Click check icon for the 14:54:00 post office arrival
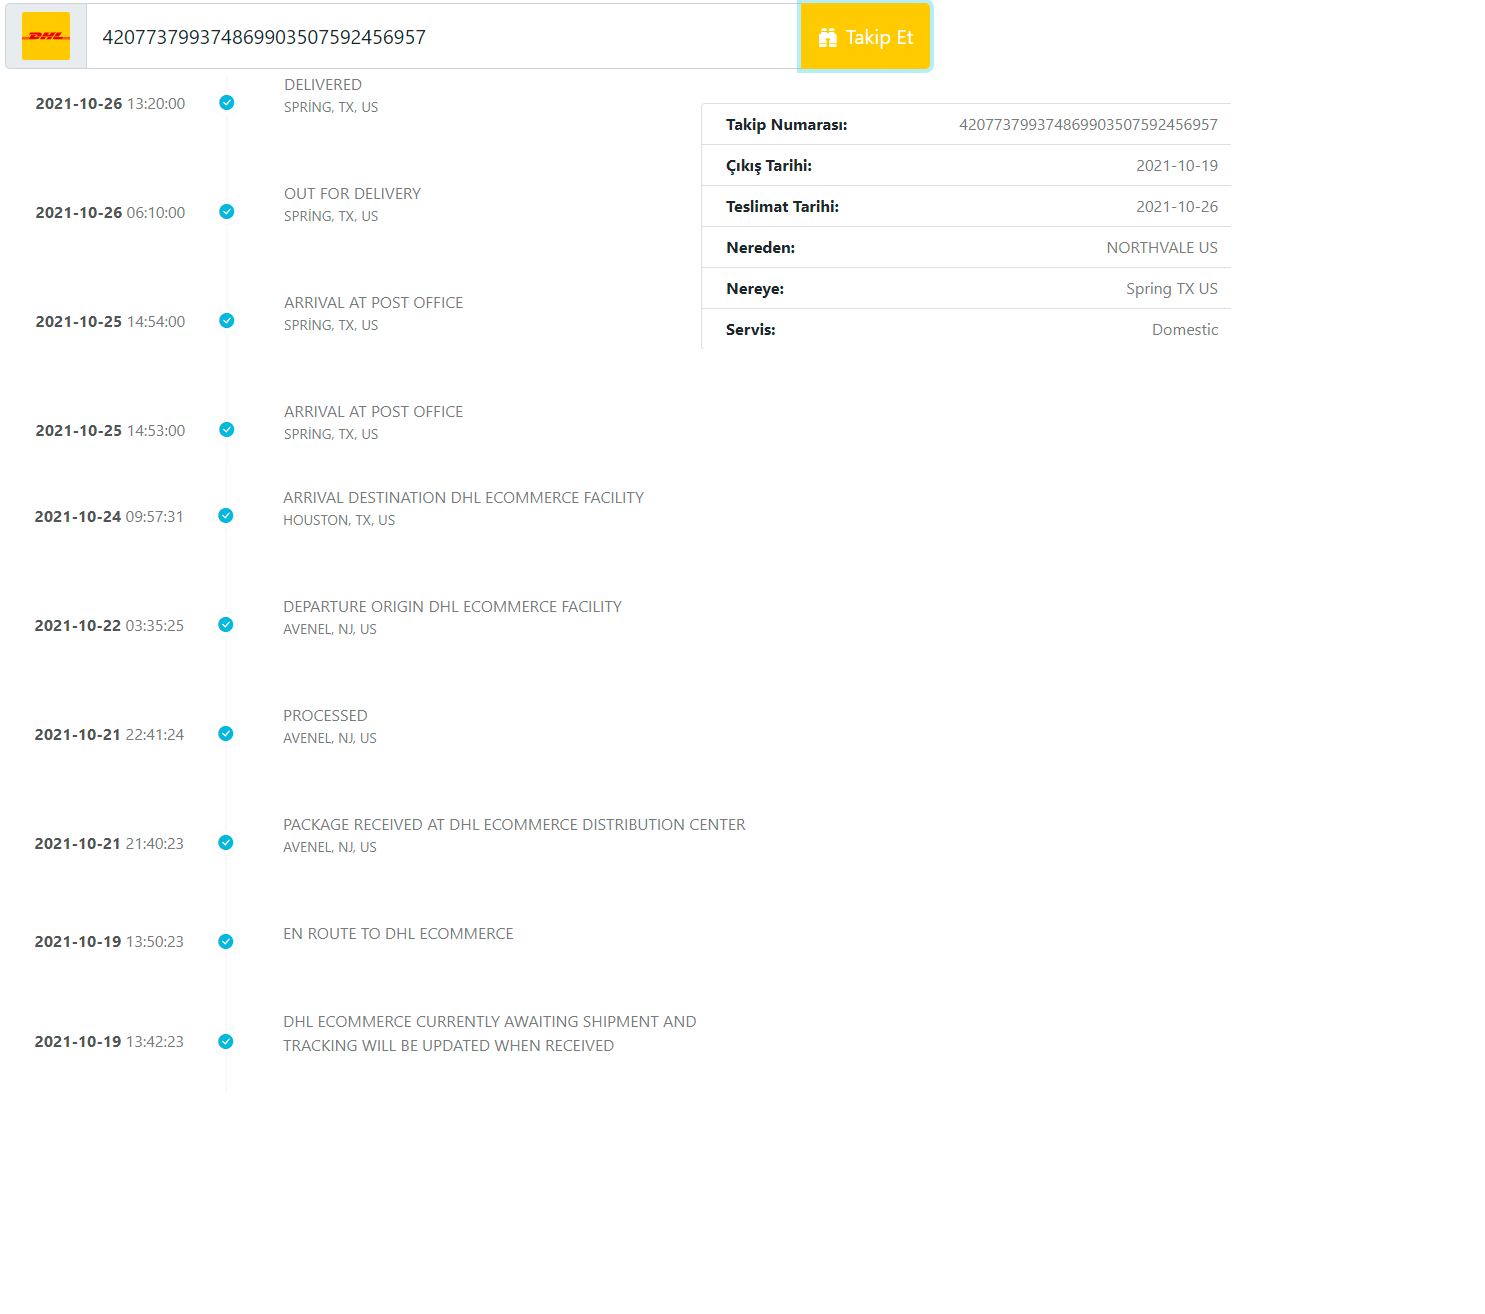 (227, 320)
